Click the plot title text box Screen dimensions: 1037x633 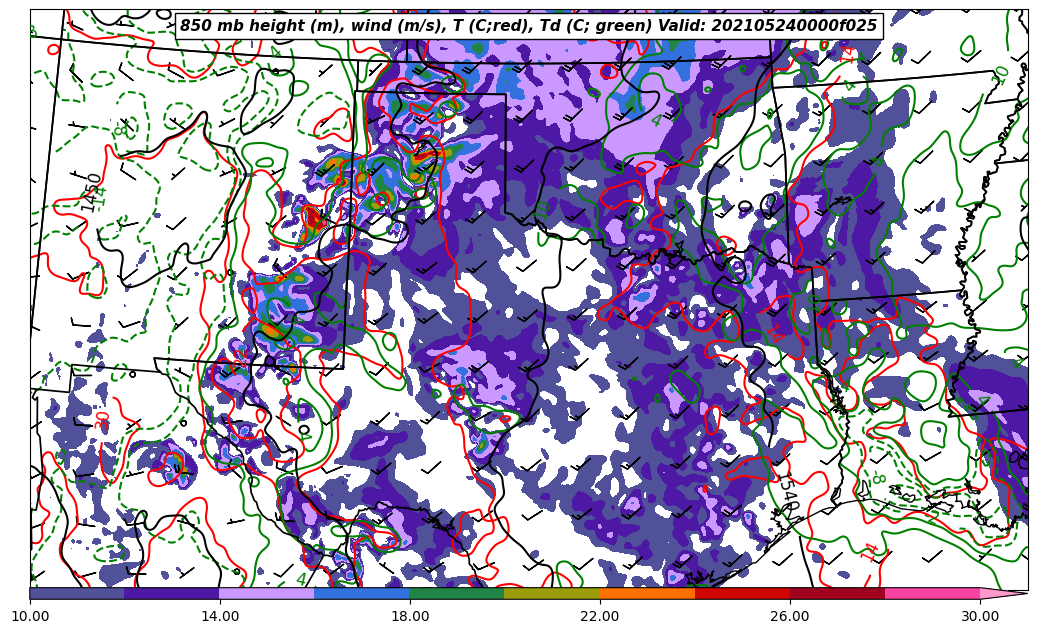pos(528,26)
